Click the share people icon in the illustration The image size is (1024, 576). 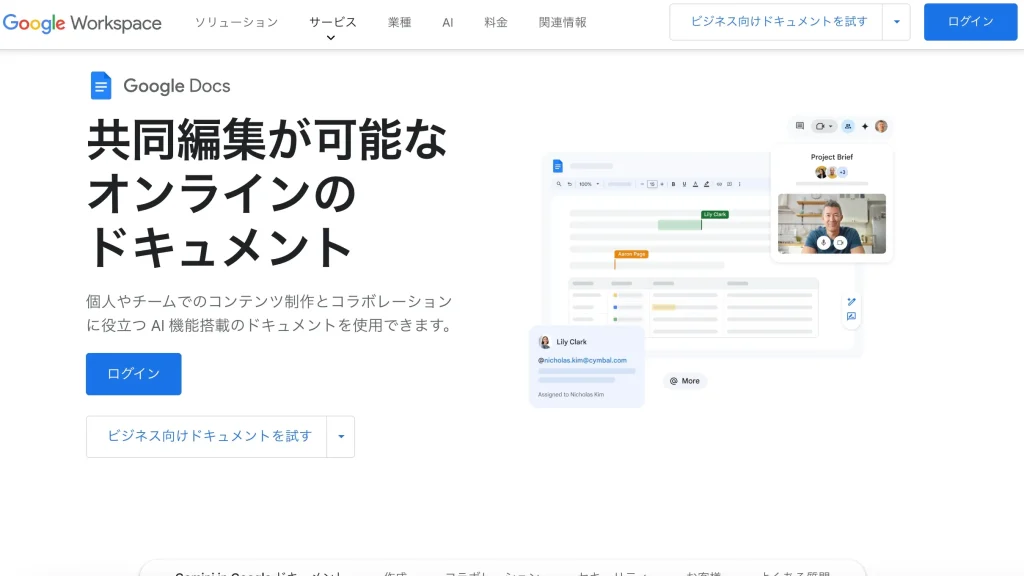[848, 126]
